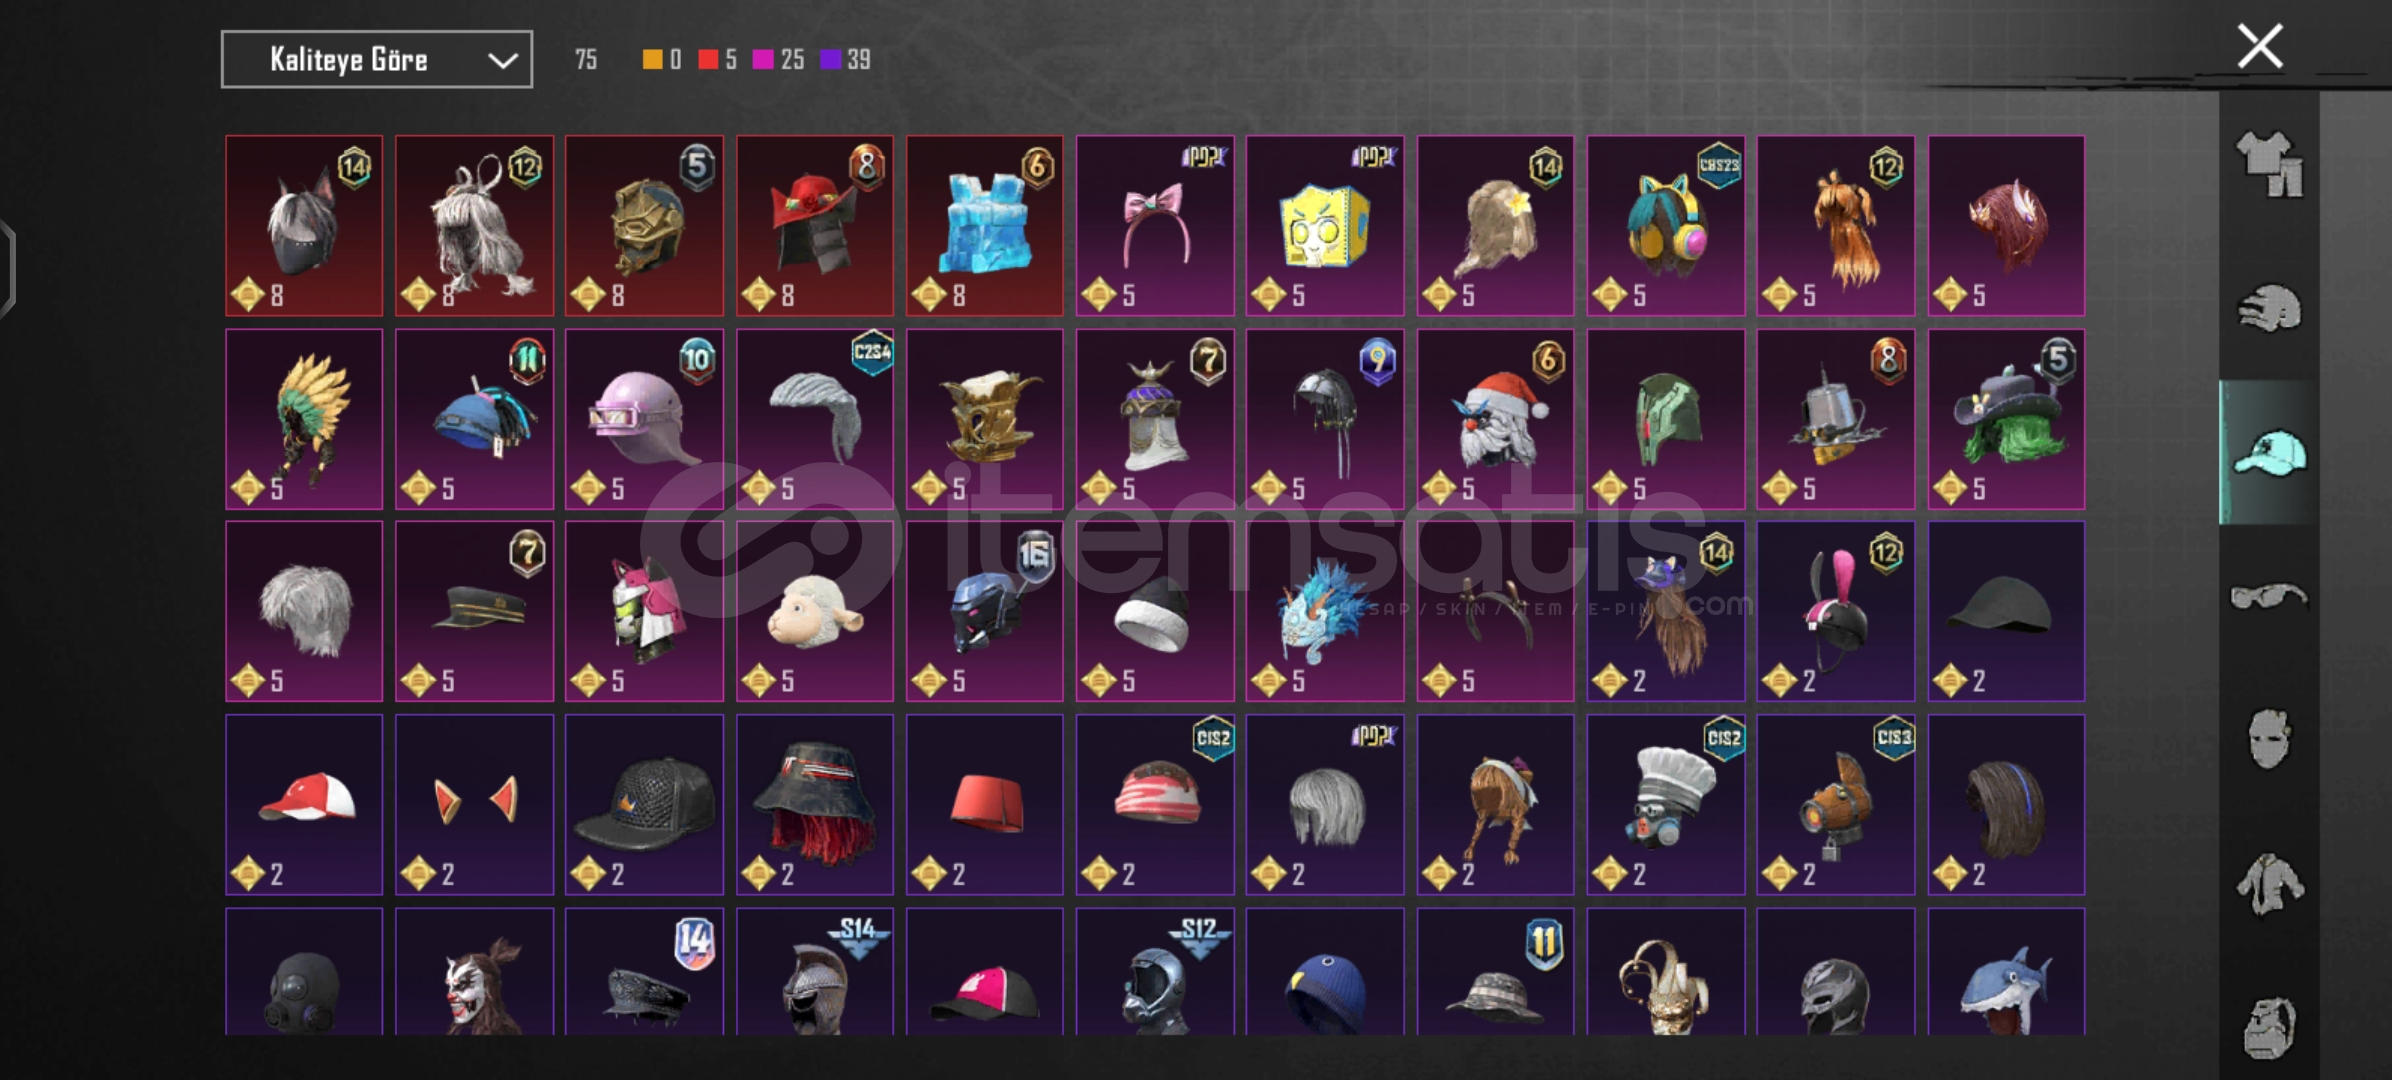Viewport: 2392px width, 1080px height.
Task: Open the jacket category icon in sidebar
Action: click(2269, 884)
